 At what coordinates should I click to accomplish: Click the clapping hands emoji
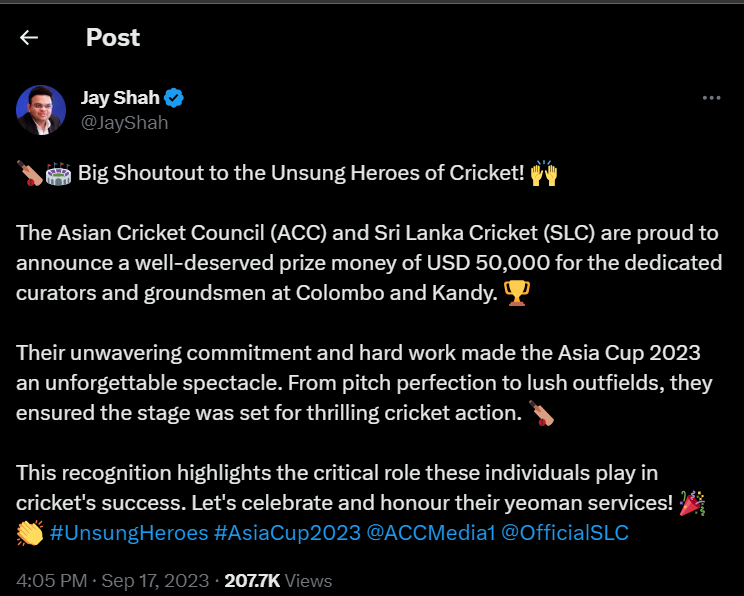tap(30, 533)
